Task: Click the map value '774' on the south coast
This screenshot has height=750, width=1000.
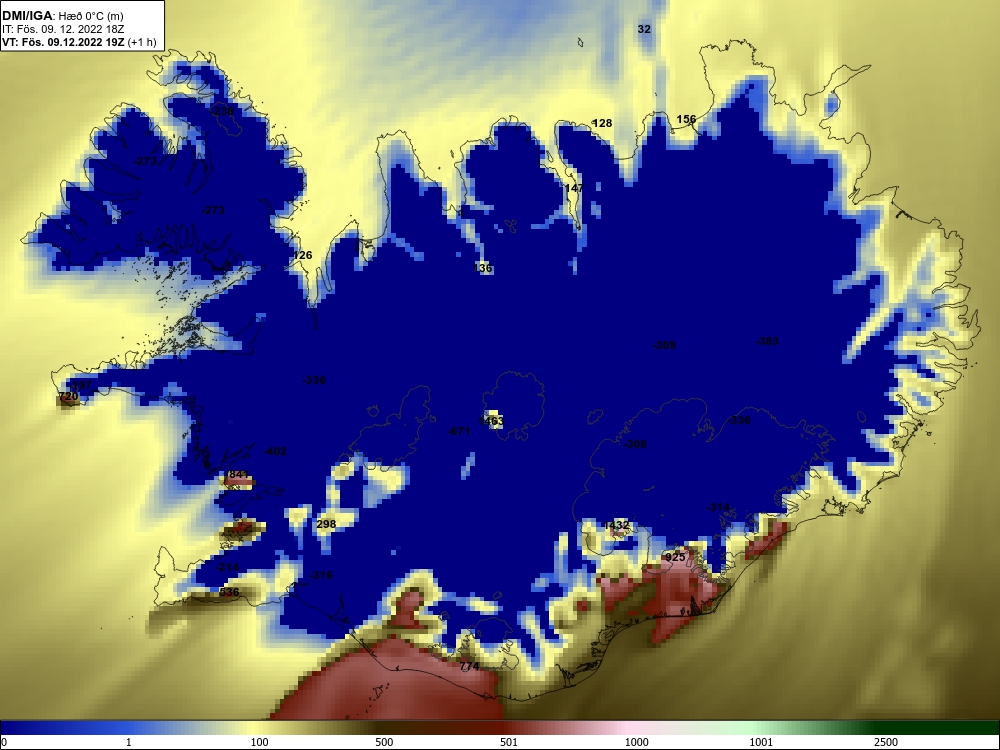Action: [469, 666]
